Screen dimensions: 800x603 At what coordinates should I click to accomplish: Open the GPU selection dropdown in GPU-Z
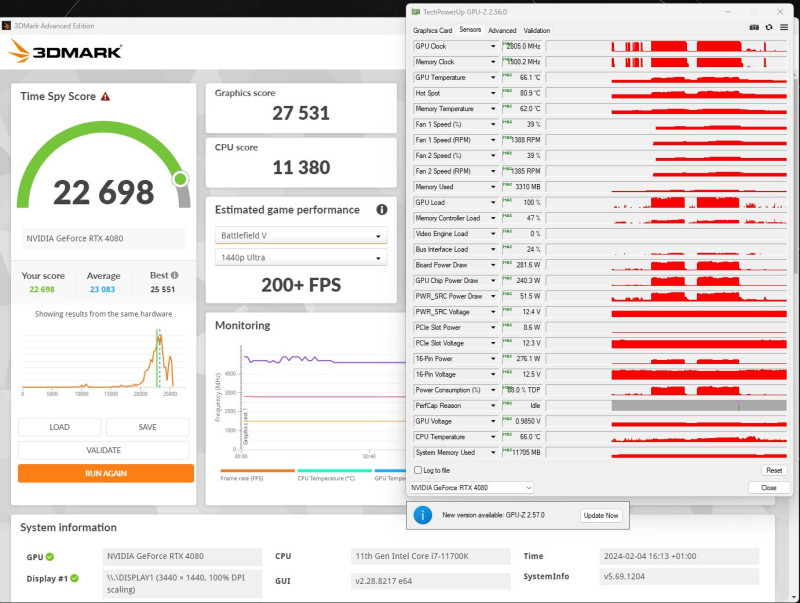click(x=471, y=488)
